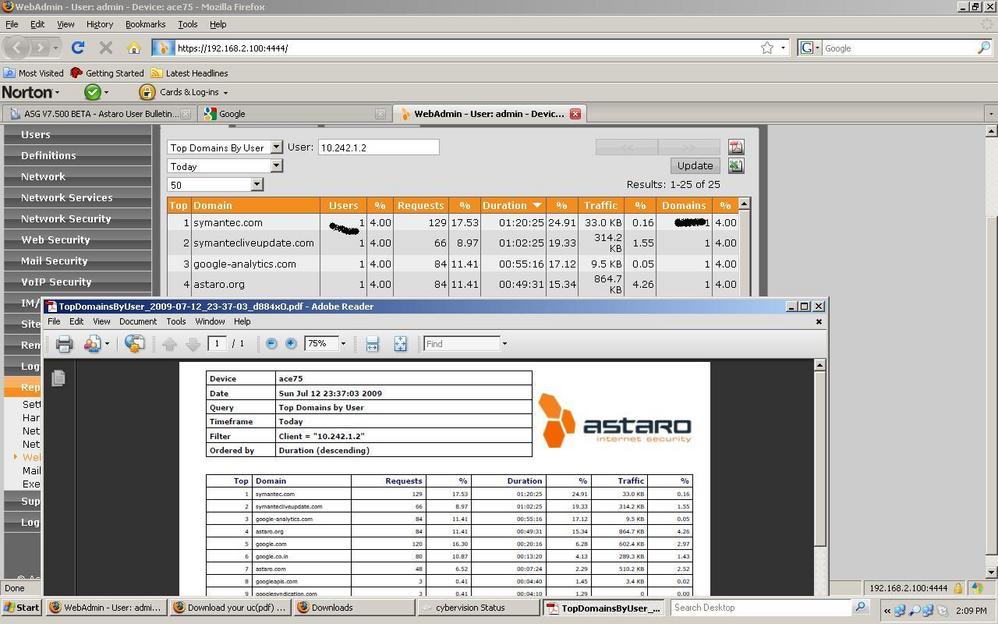The image size is (998, 624).
Task: Open the Adobe Reader zoom percentage dropdown
Action: (x=344, y=344)
